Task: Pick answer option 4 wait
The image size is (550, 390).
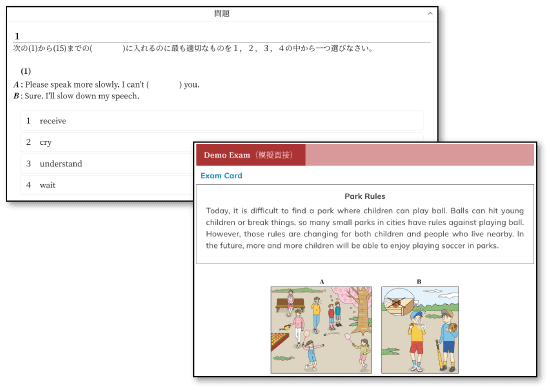Action: 107,185
